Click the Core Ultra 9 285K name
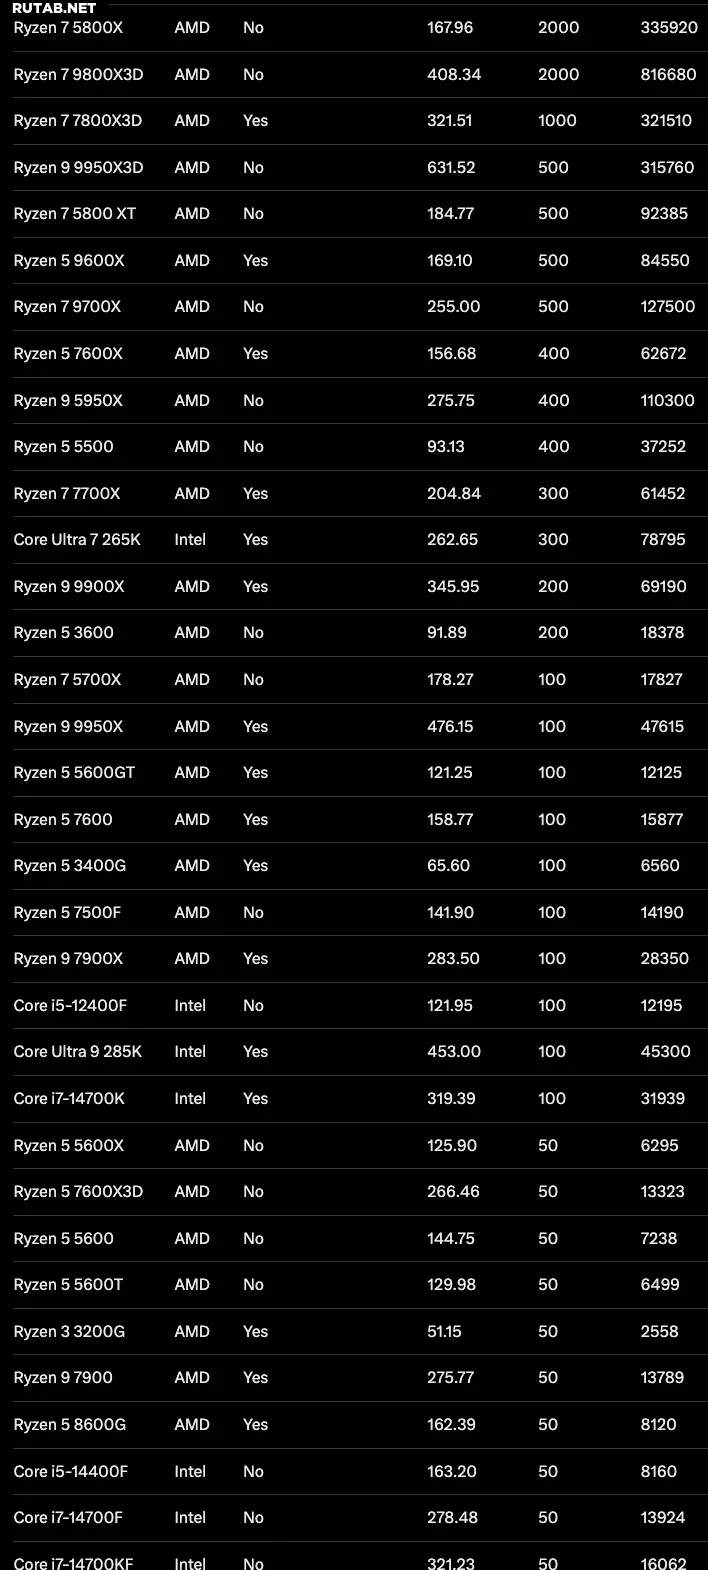Image resolution: width=708 pixels, height=1570 pixels. pos(78,1052)
